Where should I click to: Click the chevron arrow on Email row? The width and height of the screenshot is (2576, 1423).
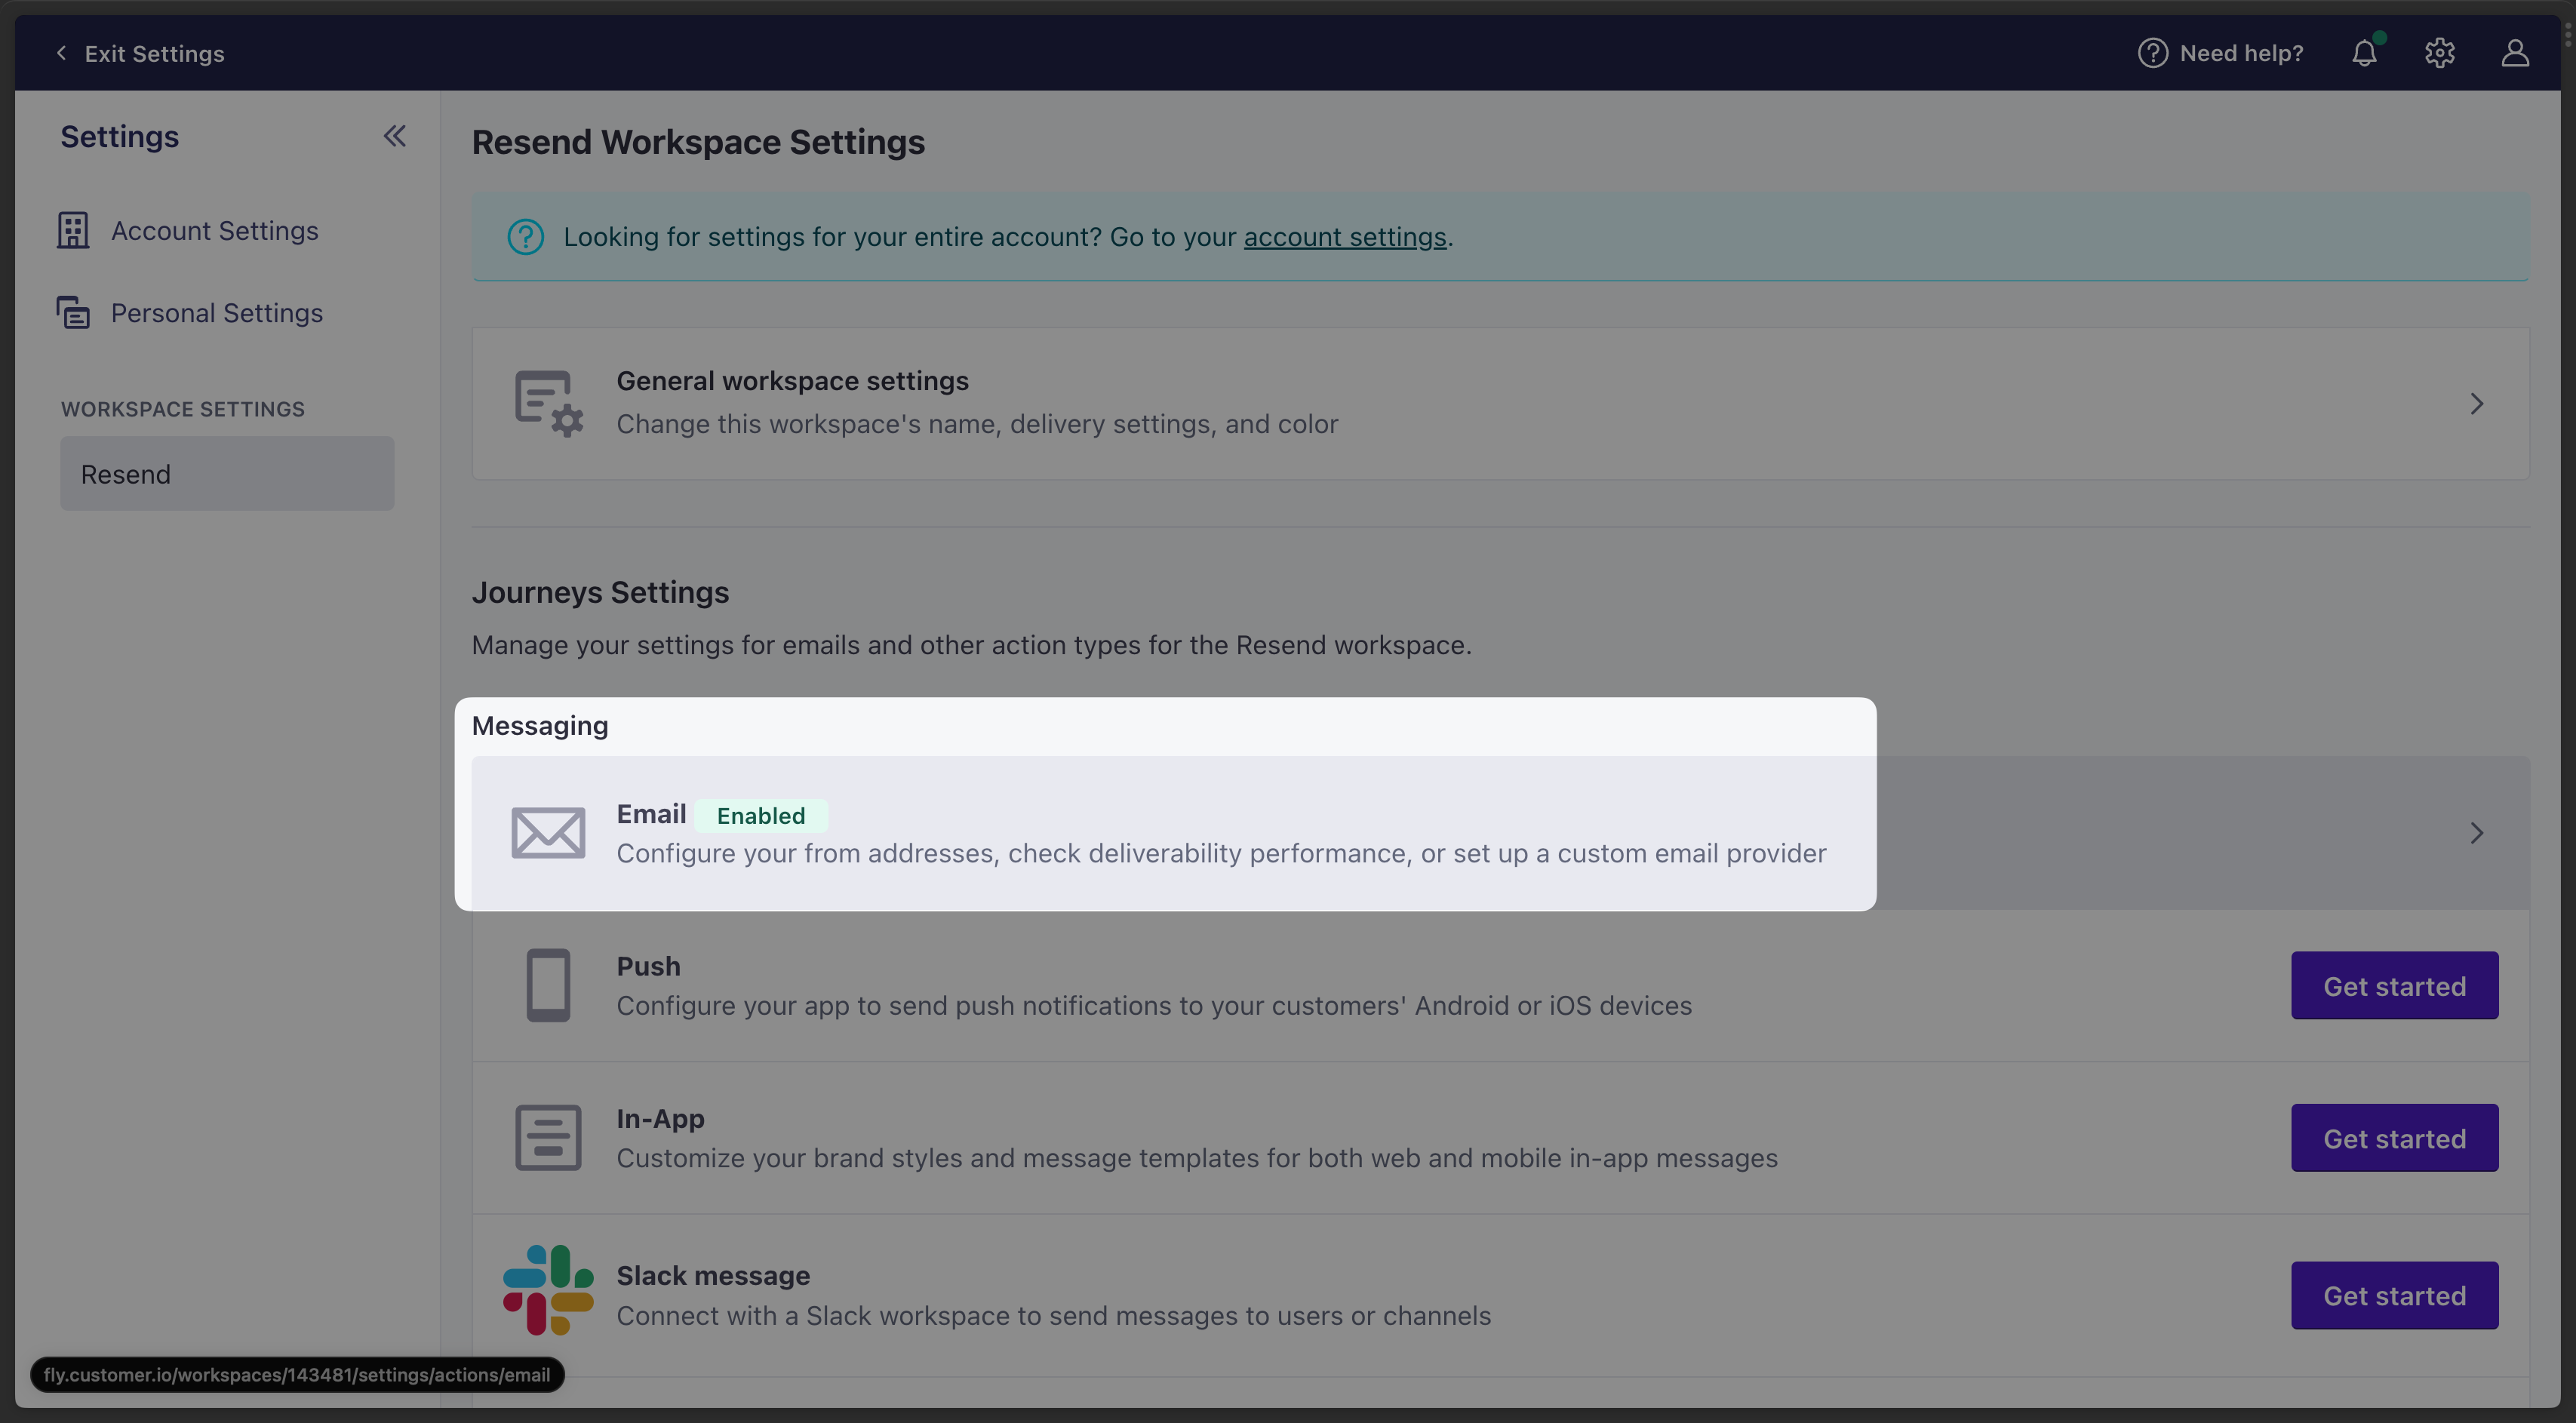click(x=2476, y=833)
